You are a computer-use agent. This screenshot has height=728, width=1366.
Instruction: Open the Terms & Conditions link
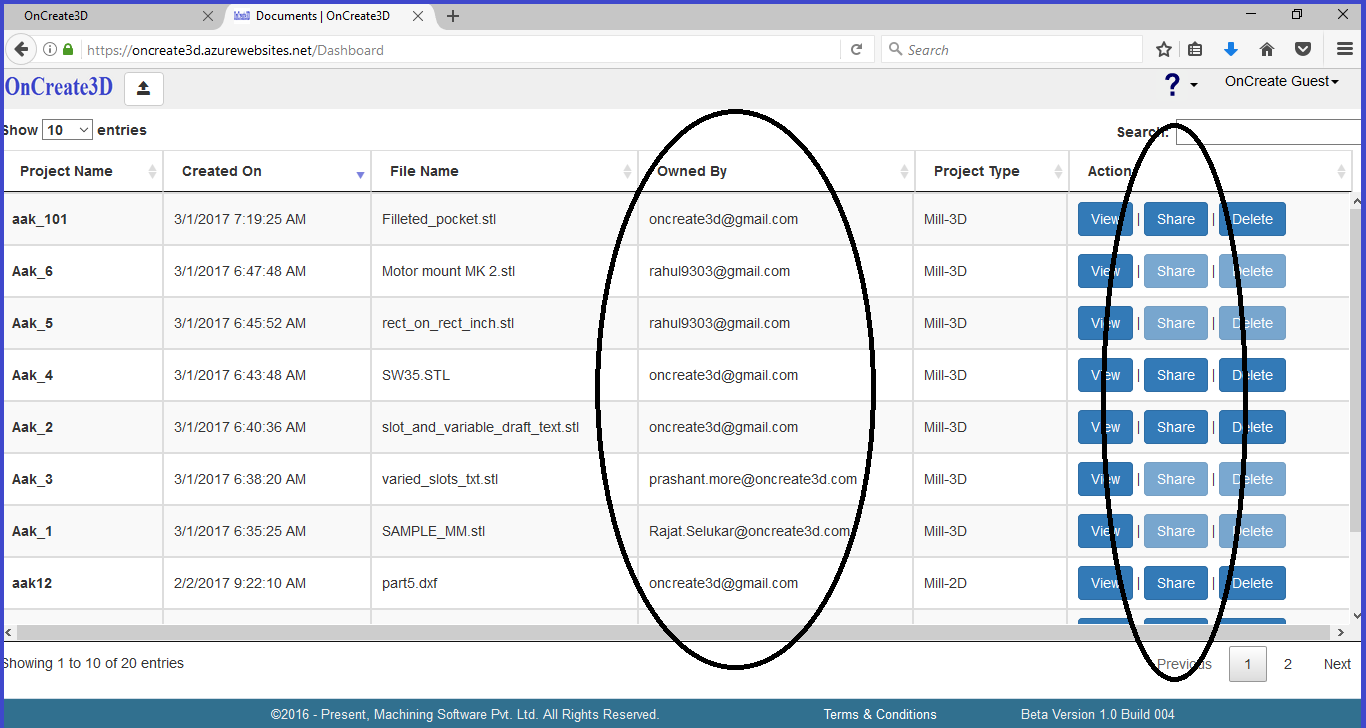tap(880, 714)
